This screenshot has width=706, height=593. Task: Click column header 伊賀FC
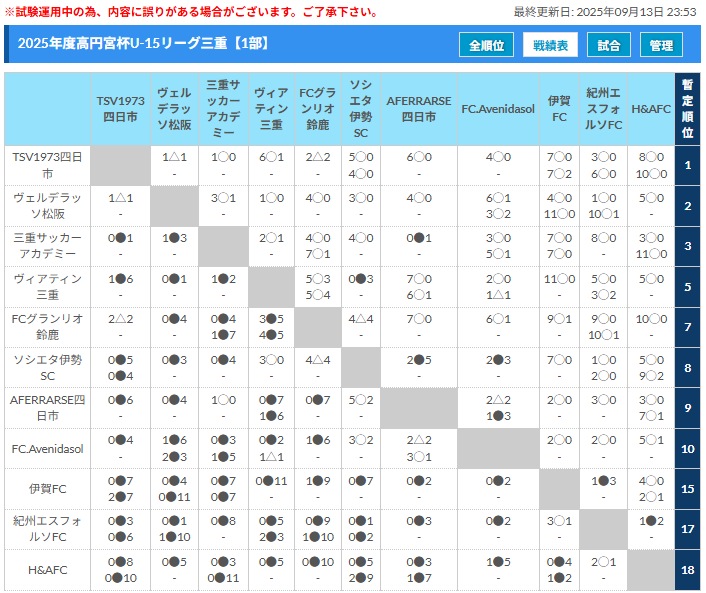559,109
